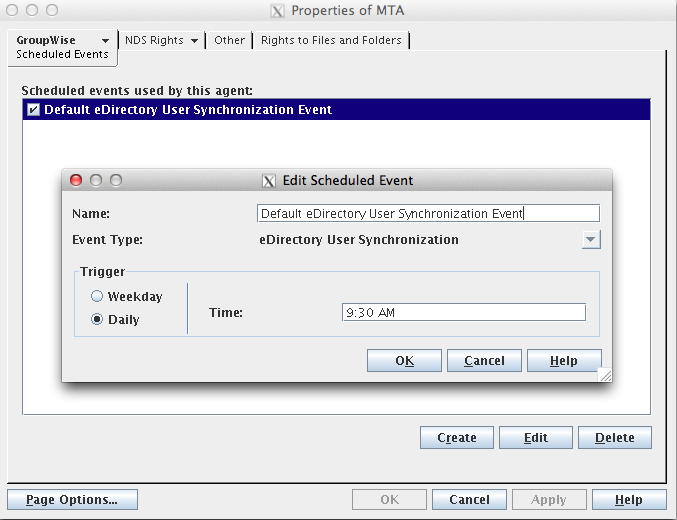This screenshot has width=677, height=520.
Task: Delete the selected scheduled event
Action: (615, 438)
